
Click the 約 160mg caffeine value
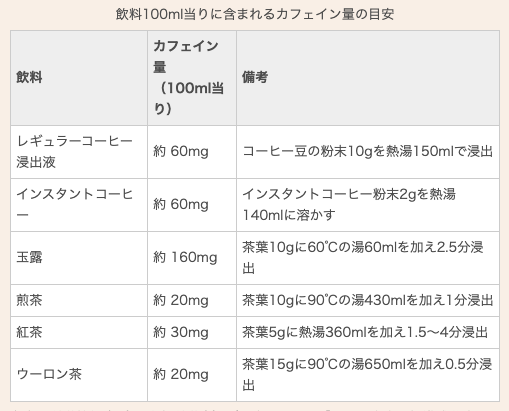185,257
